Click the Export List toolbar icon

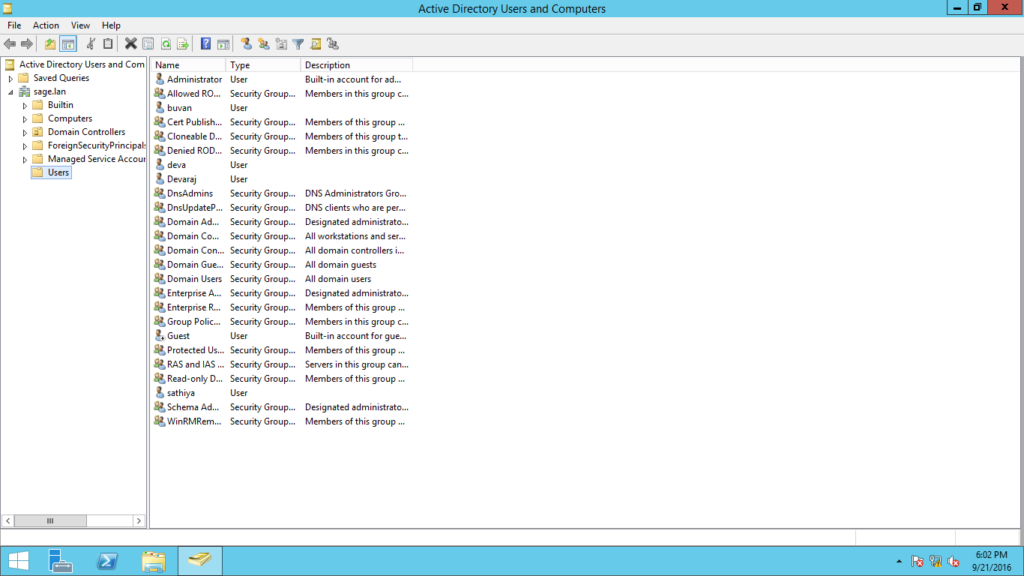pos(182,44)
